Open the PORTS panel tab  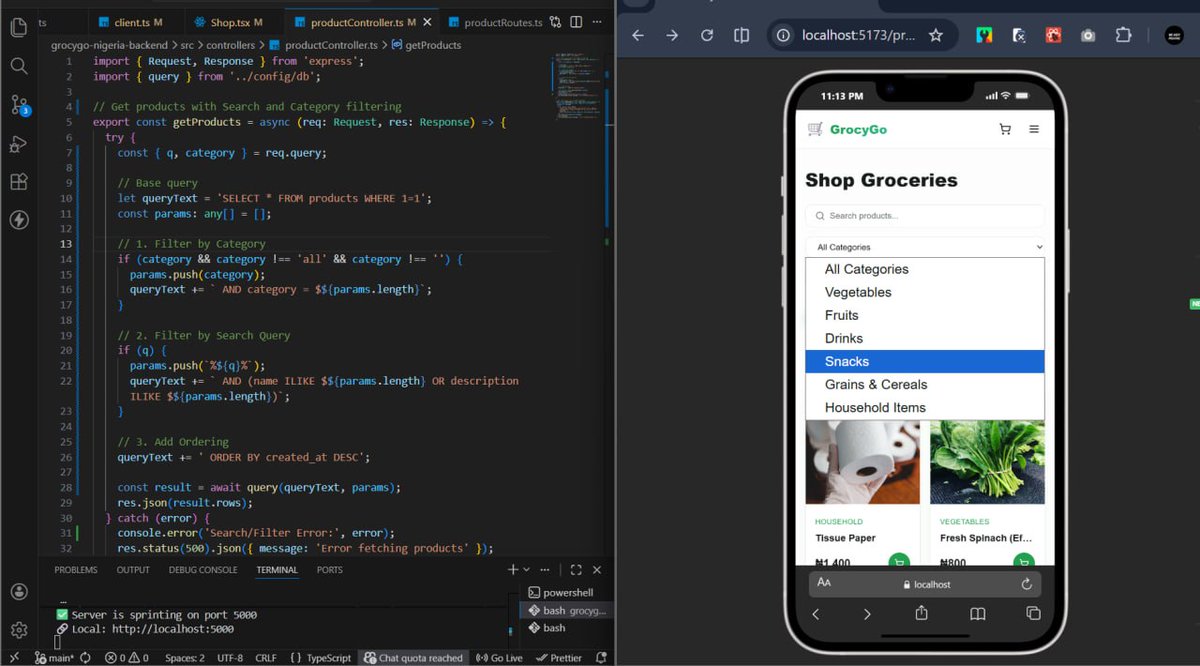click(x=330, y=570)
